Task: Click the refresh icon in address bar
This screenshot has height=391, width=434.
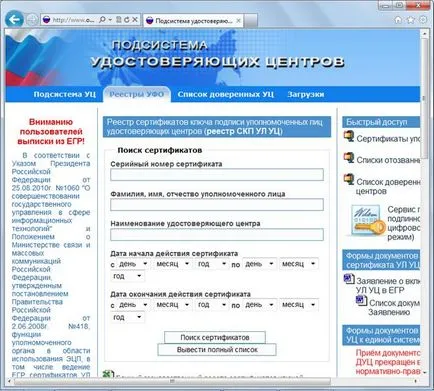Action: (x=127, y=20)
